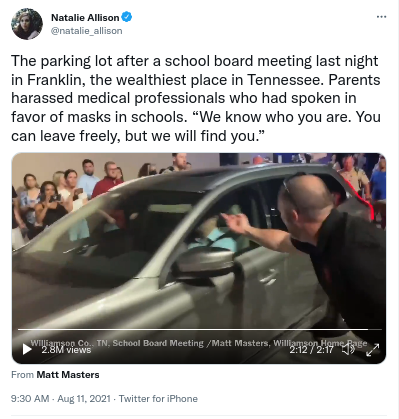Click the 2:12 / 2:17 time display
Screen dimensions: 399x419
pos(311,350)
